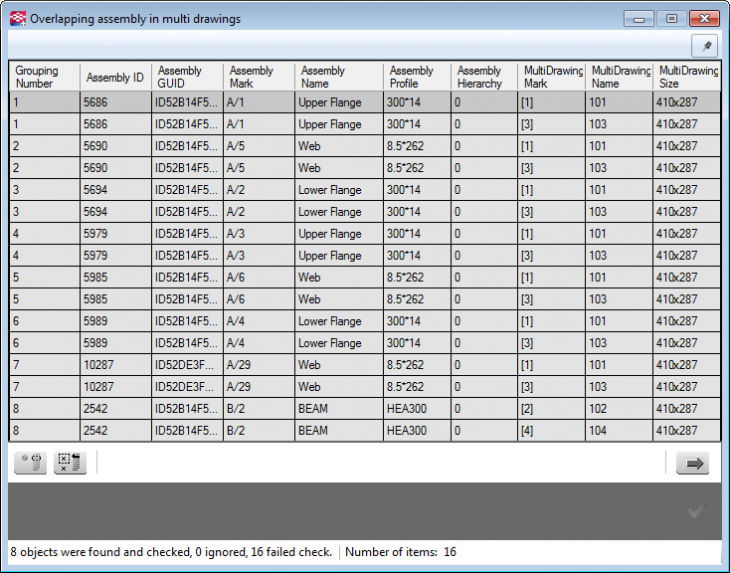Click MultiDrawing Mark [2] cell
The height and width of the screenshot is (573, 730).
(552, 409)
